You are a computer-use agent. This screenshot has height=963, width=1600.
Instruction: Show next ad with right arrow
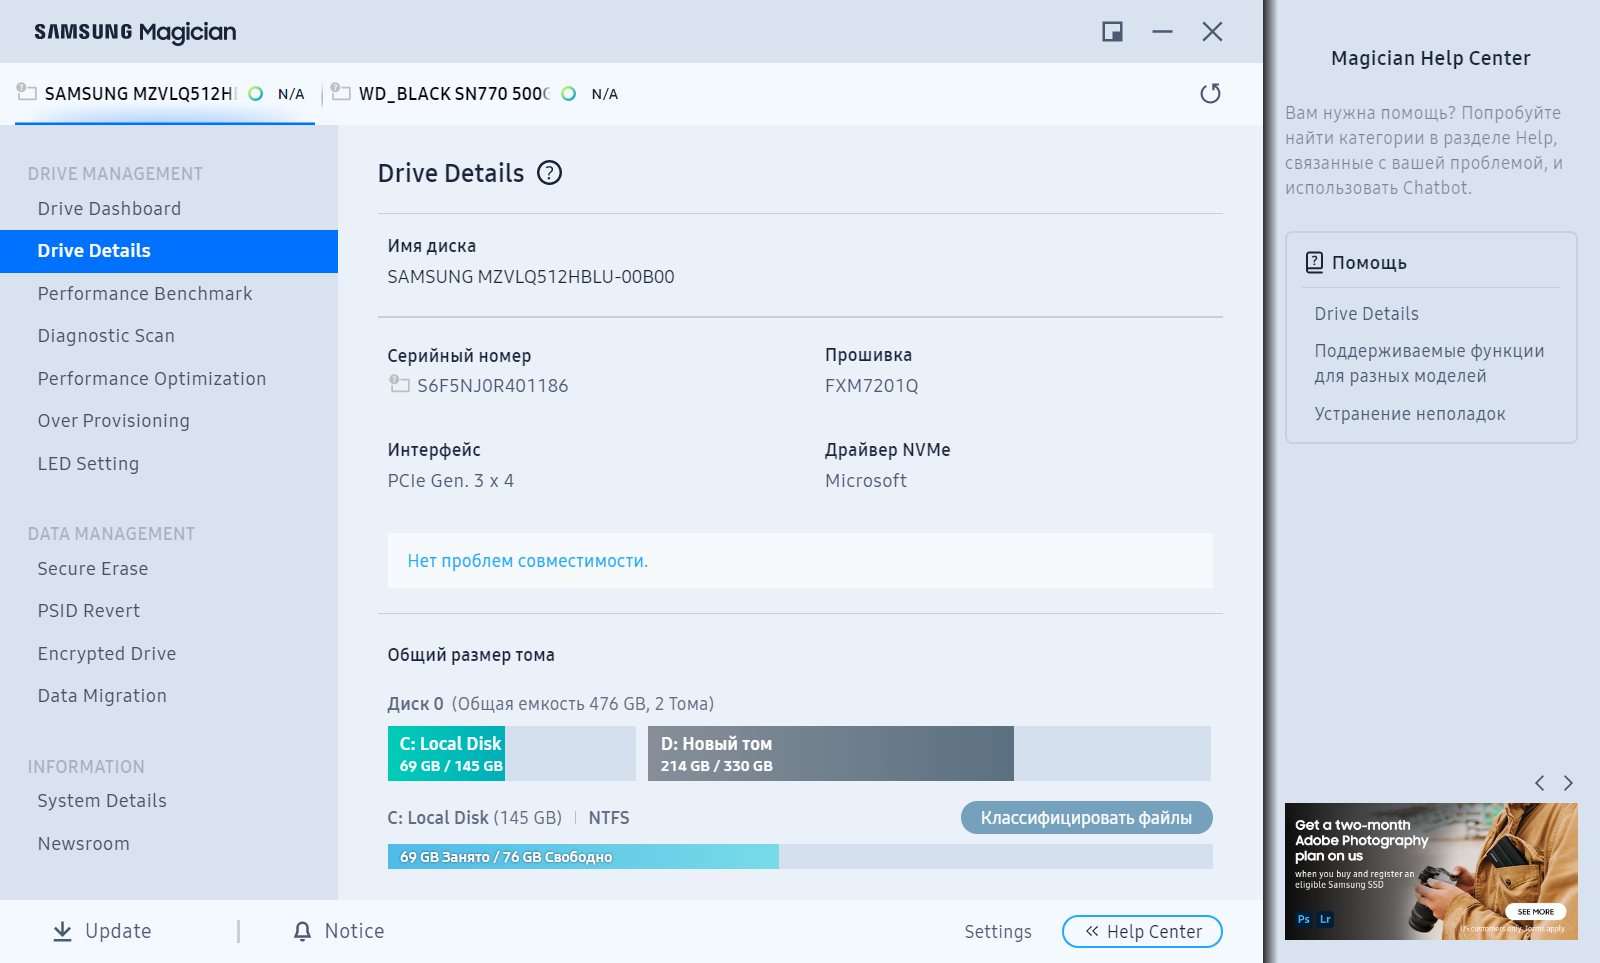1568,783
